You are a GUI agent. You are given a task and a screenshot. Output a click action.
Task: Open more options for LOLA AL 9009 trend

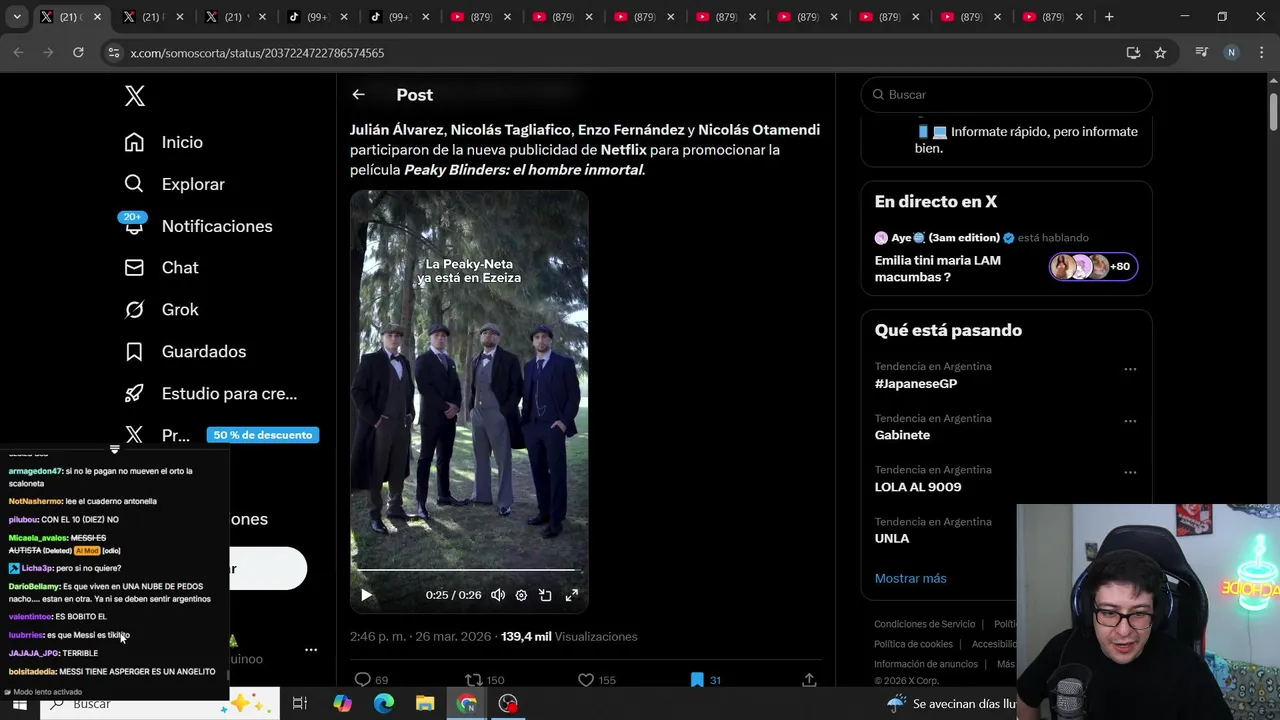click(x=1130, y=472)
